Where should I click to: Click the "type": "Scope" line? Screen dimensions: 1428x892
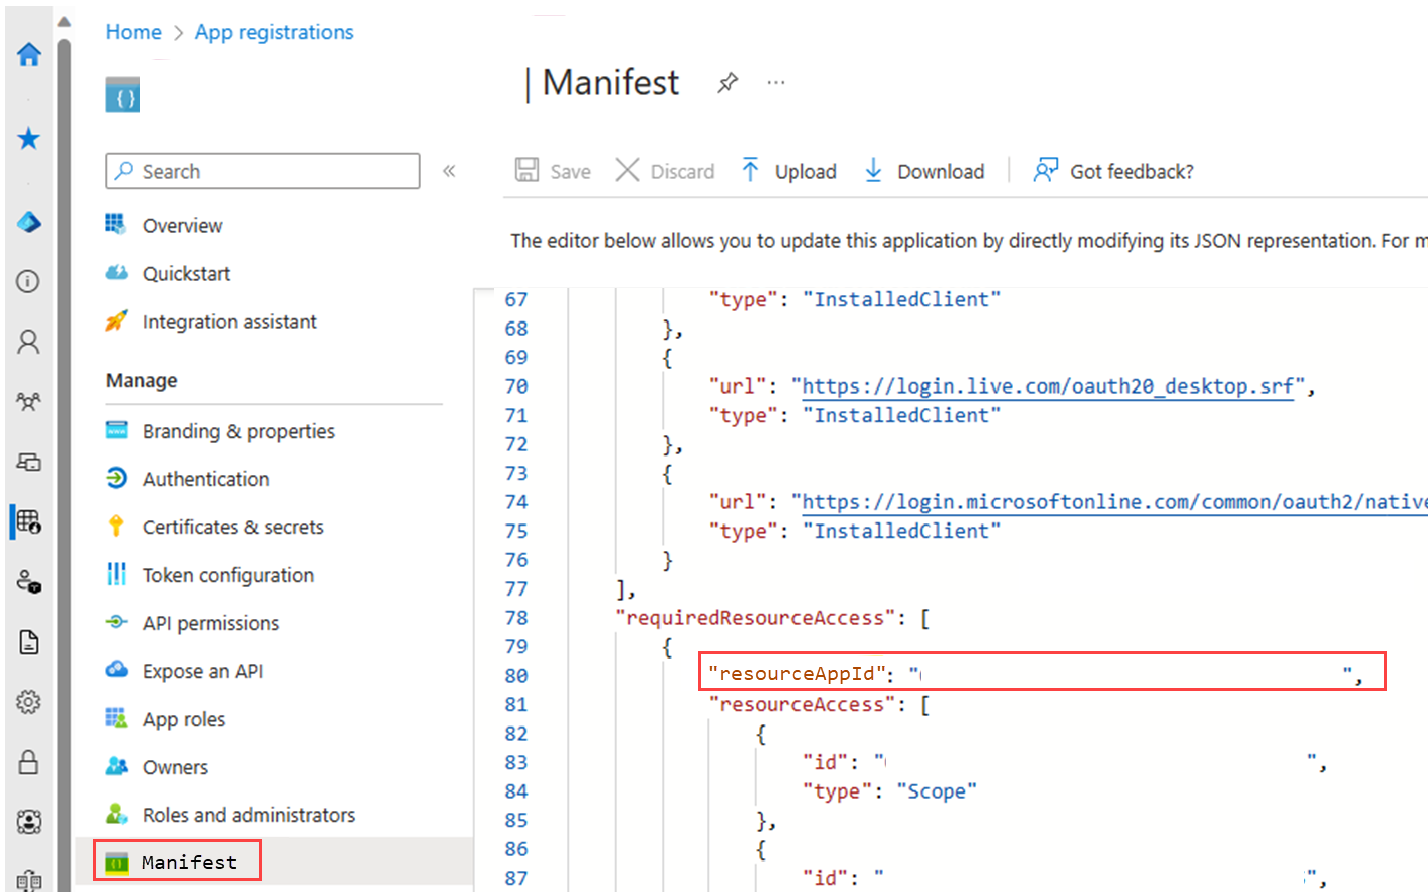890,791
